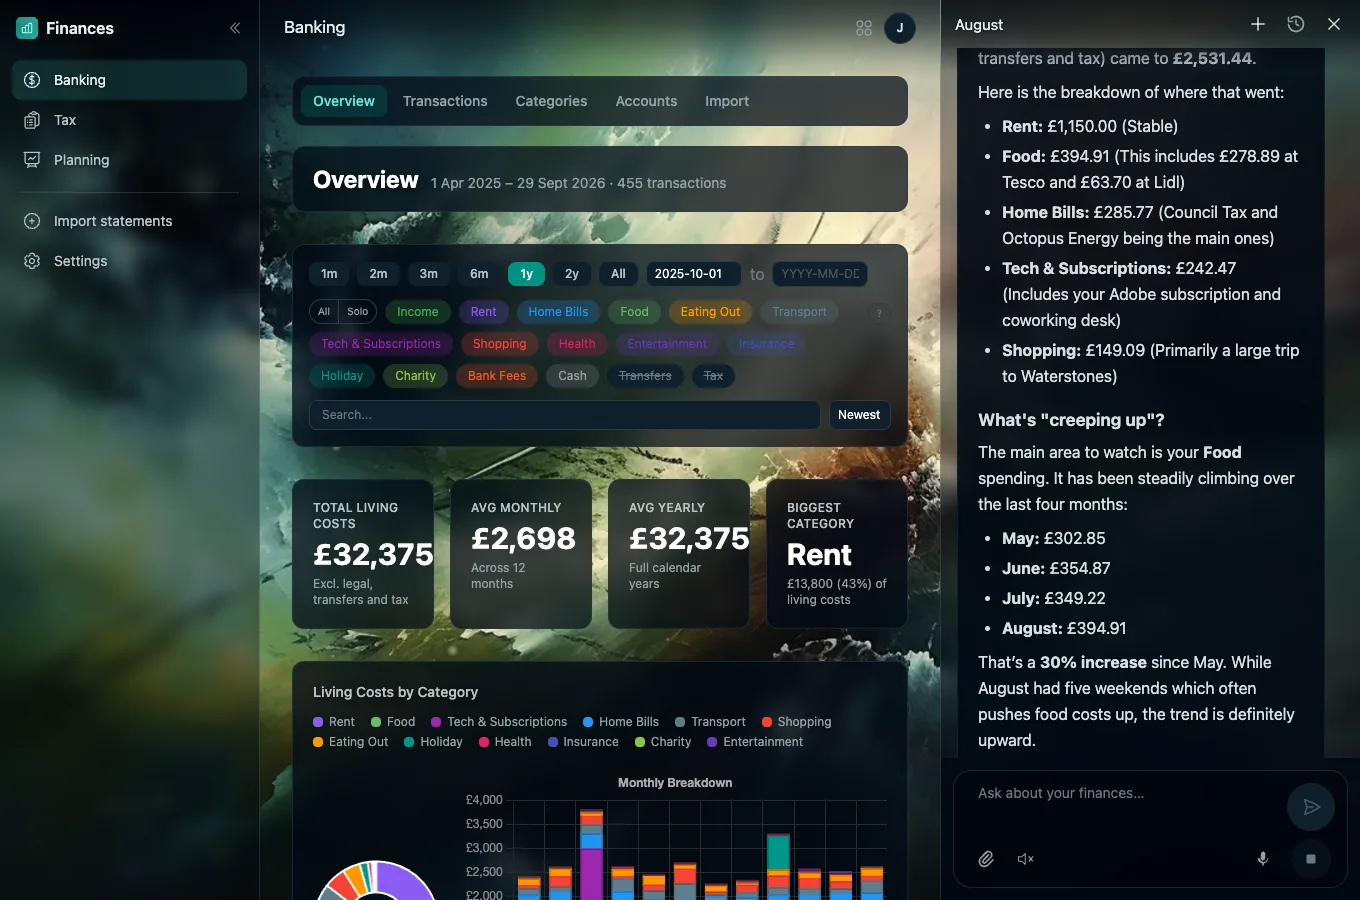Click the end date YYYY-MM-DD field
This screenshot has width=1360, height=900.
(820, 274)
